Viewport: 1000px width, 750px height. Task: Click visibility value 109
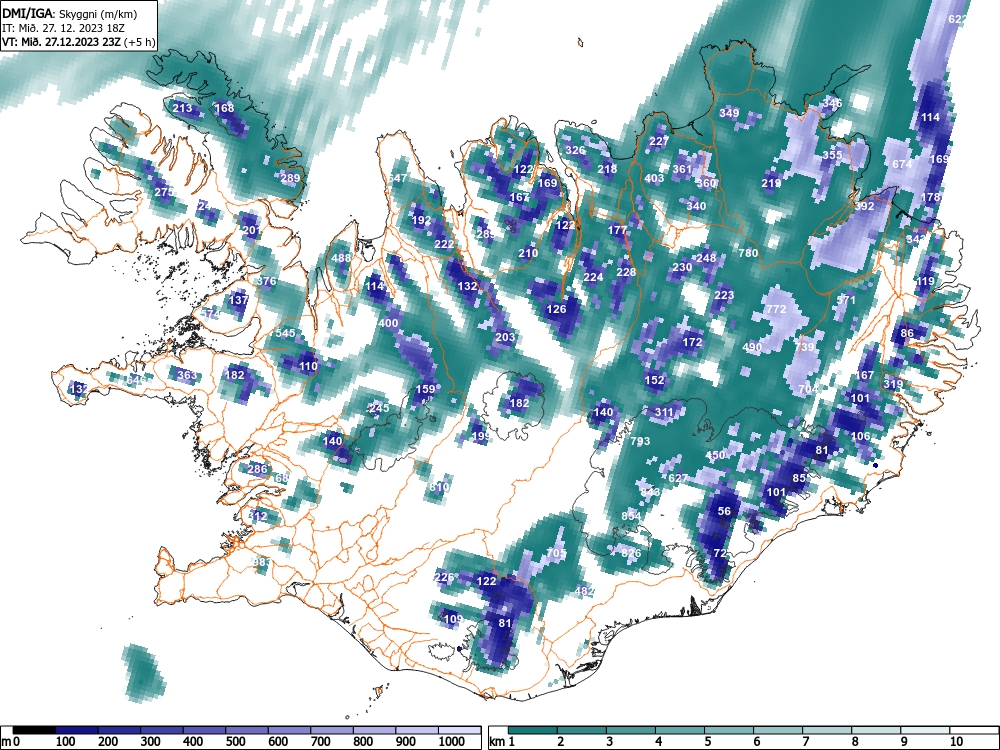(x=453, y=619)
